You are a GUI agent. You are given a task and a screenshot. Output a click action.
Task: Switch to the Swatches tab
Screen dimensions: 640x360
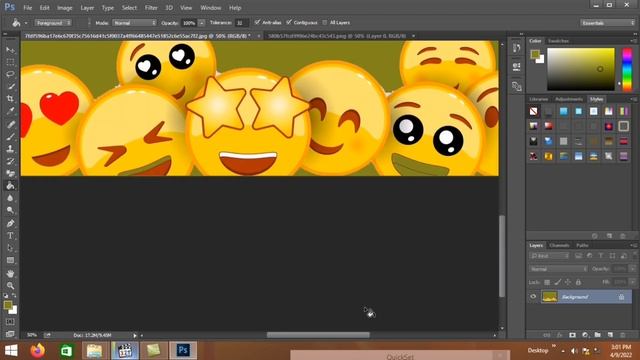(x=558, y=41)
